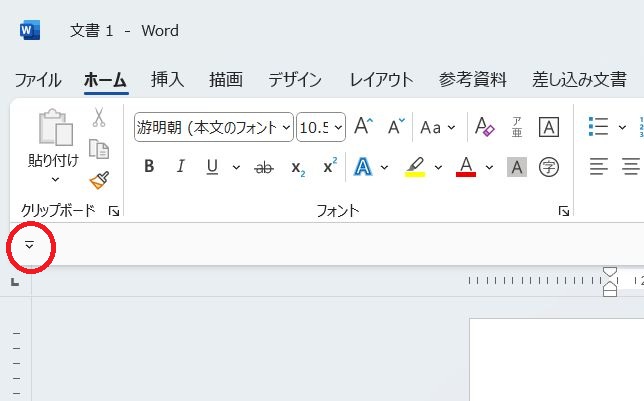Image resolution: width=644 pixels, height=401 pixels.
Task: Clear all formatting with eraser A icon
Action: [484, 126]
